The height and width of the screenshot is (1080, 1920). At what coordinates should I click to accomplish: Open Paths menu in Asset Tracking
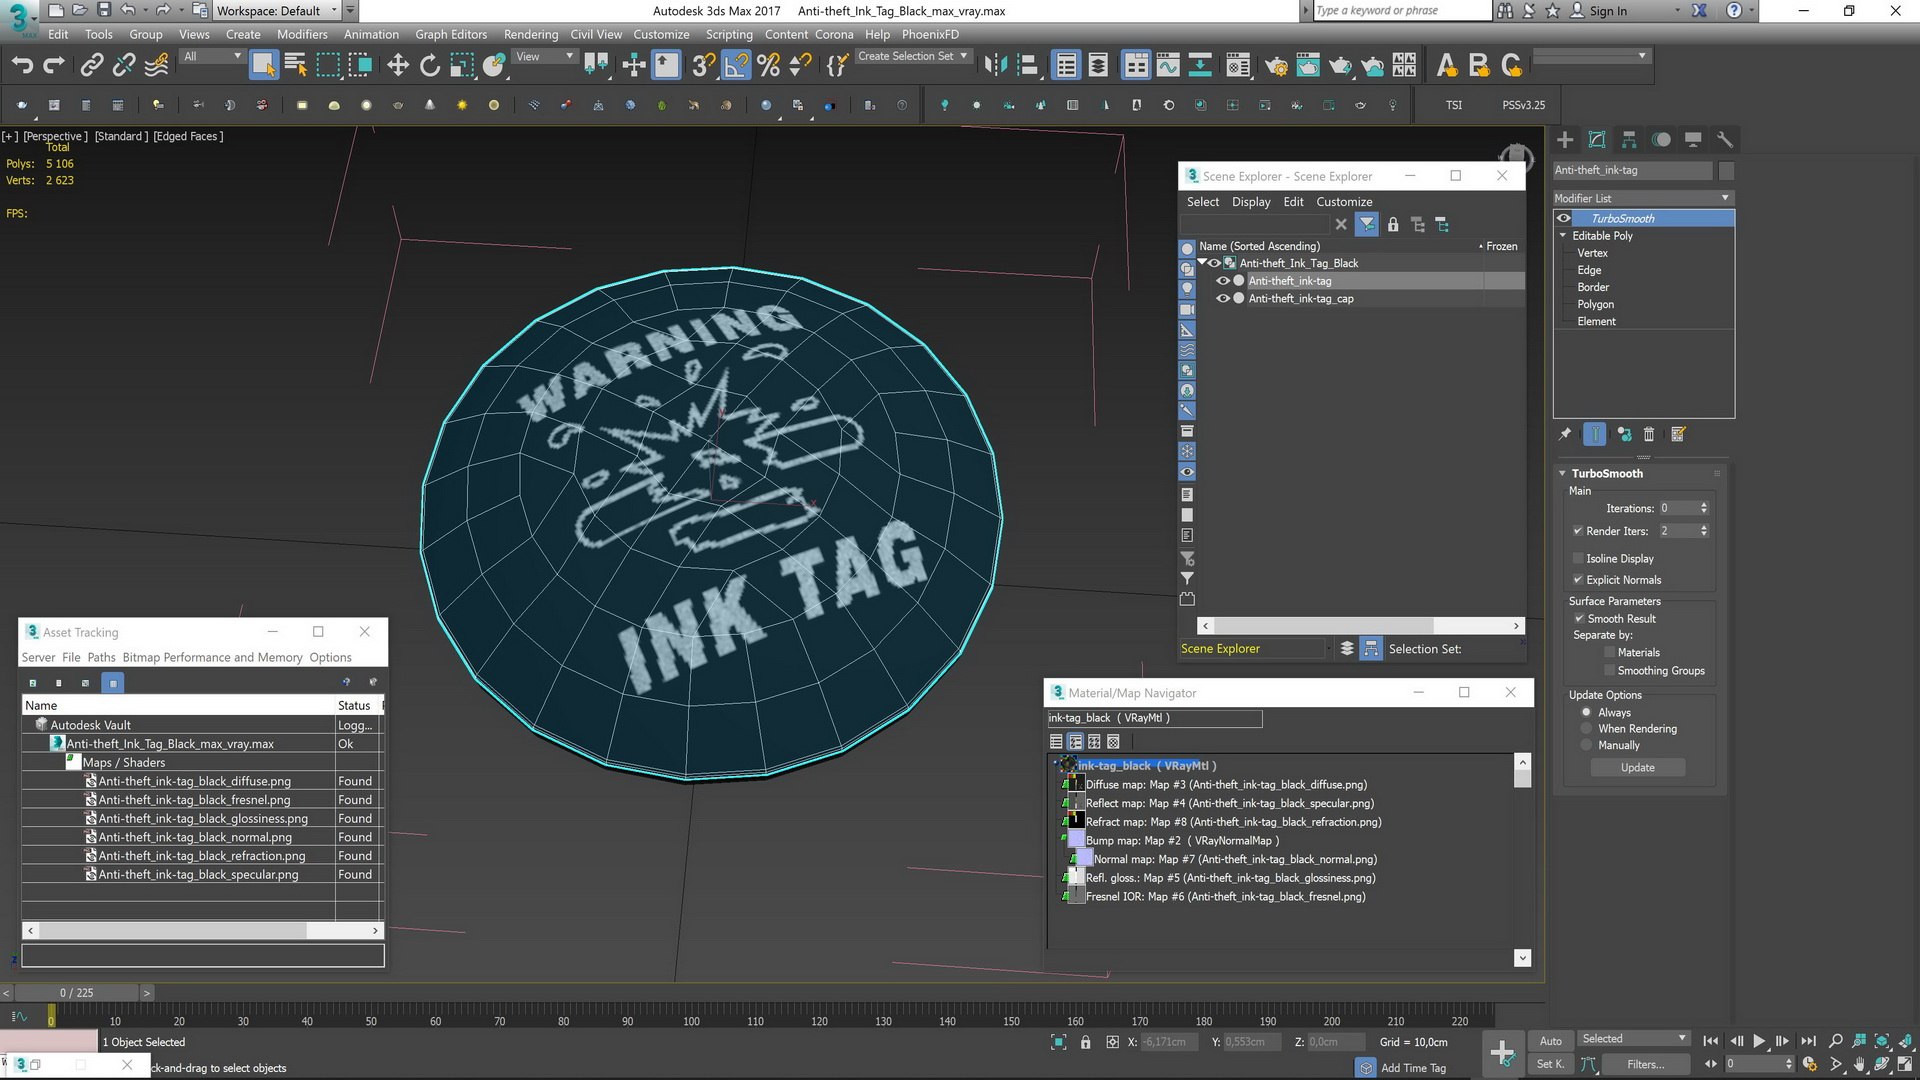pyautogui.click(x=101, y=658)
